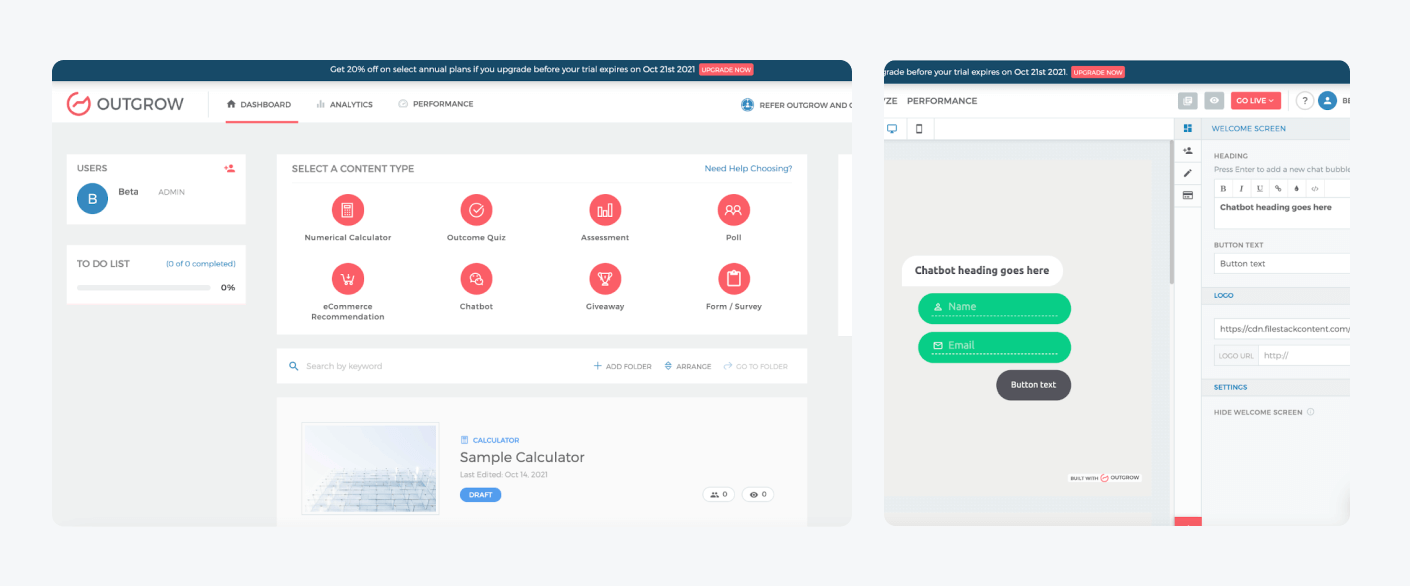Viewport: 1410px width, 586px height.
Task: Click the 0 of 0 completed link
Action: coord(201,264)
